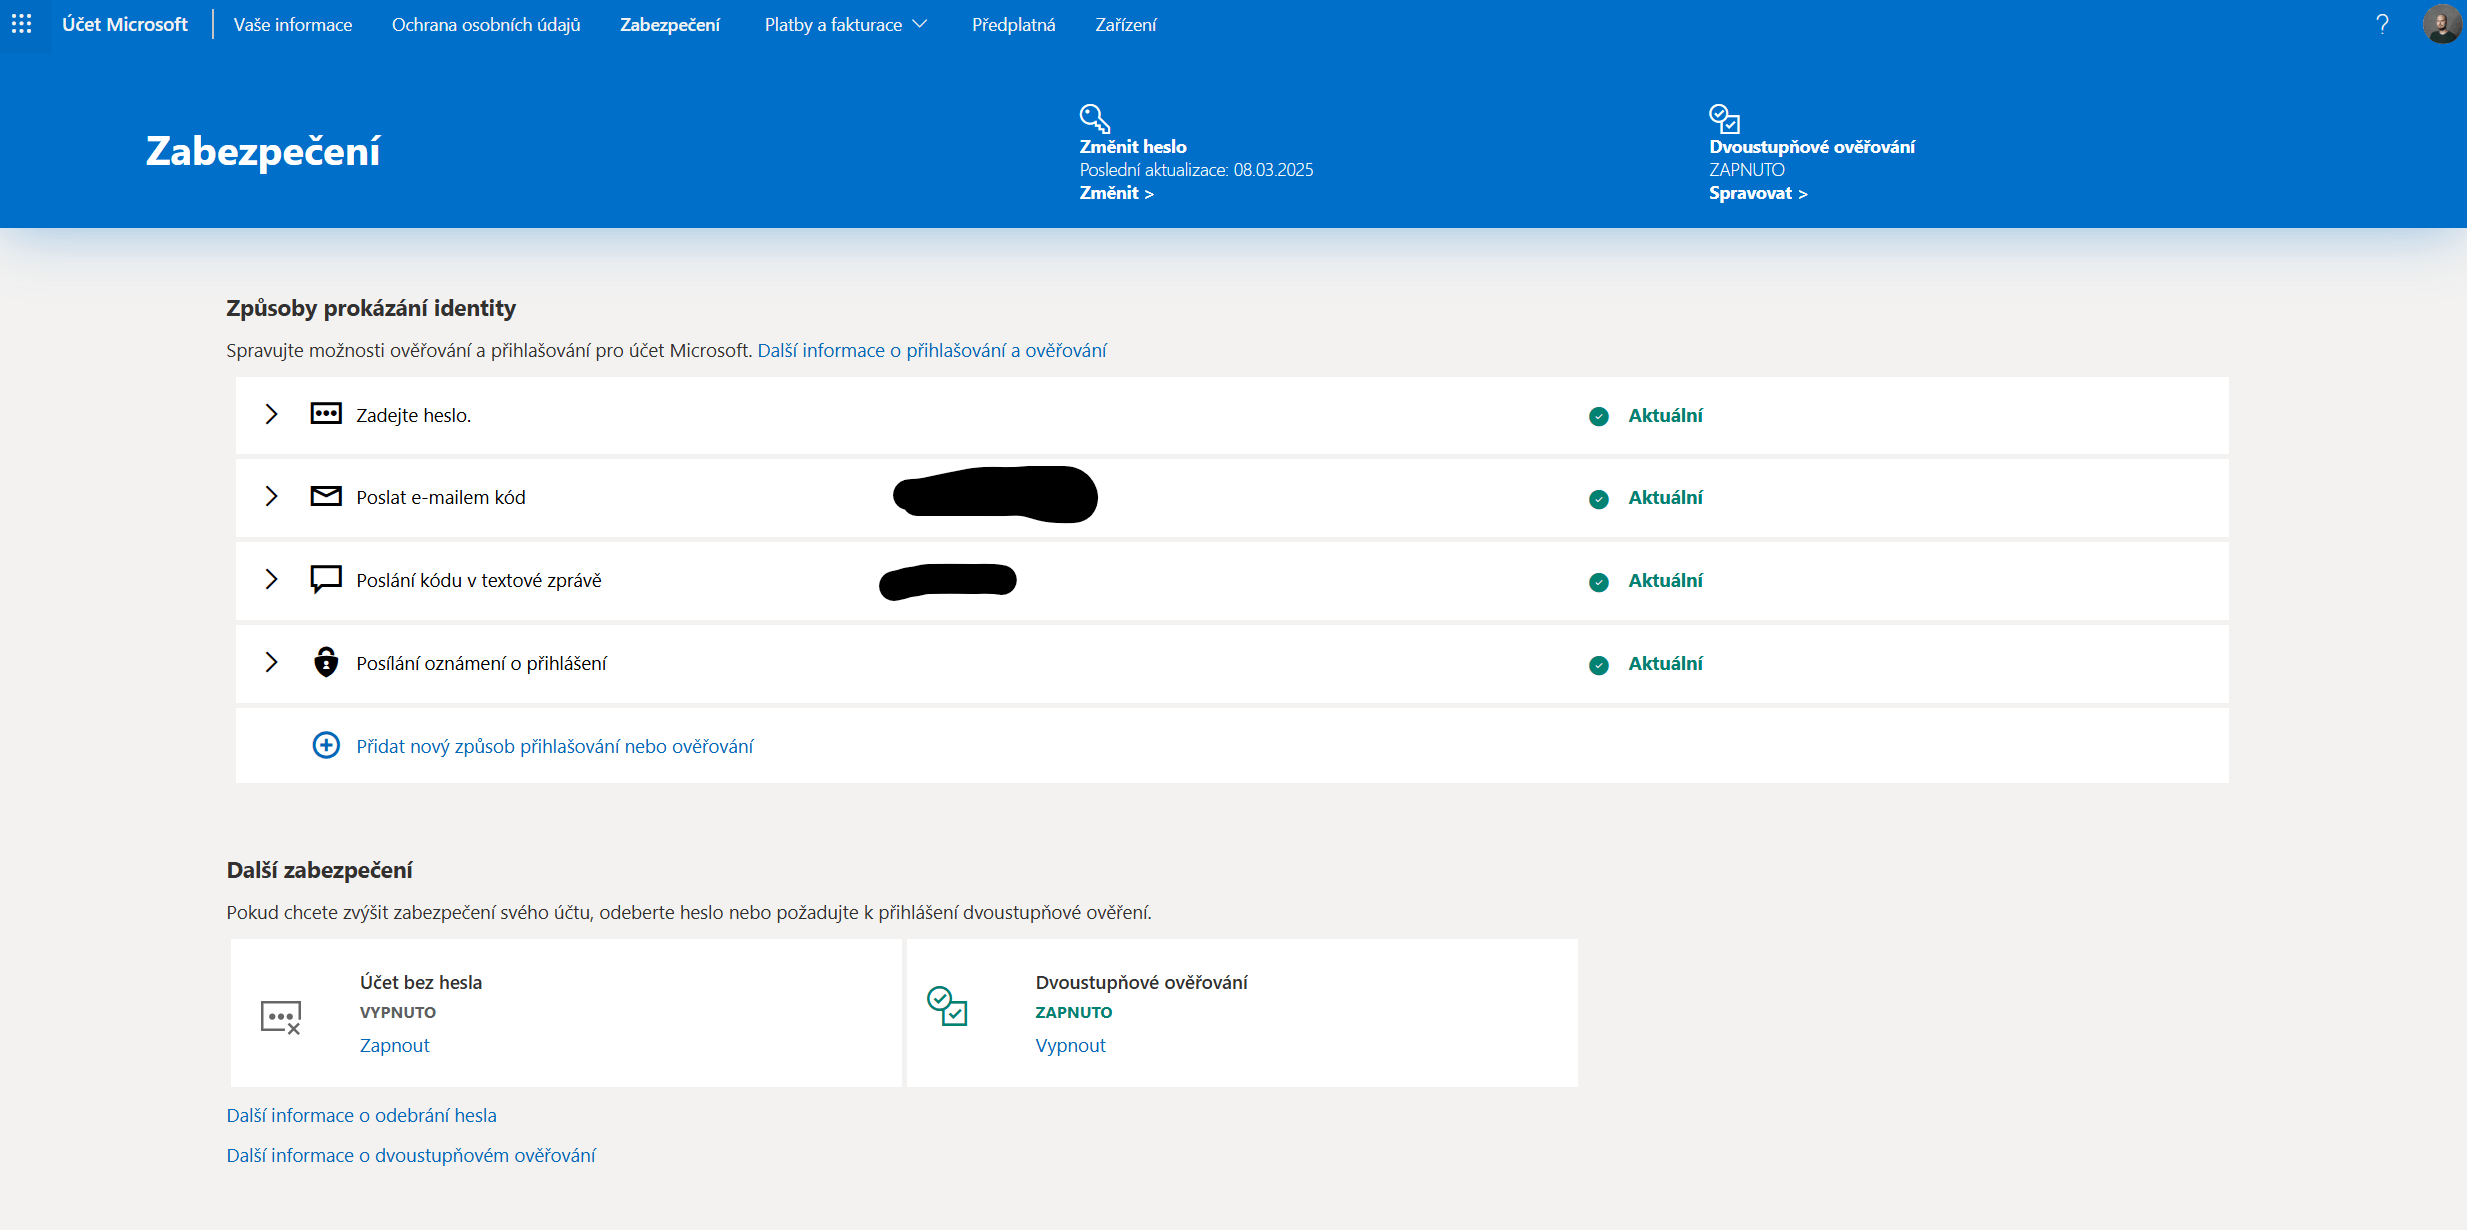Image resolution: width=2467 pixels, height=1230 pixels.
Task: Open the account profile picture menu
Action: point(2442,24)
